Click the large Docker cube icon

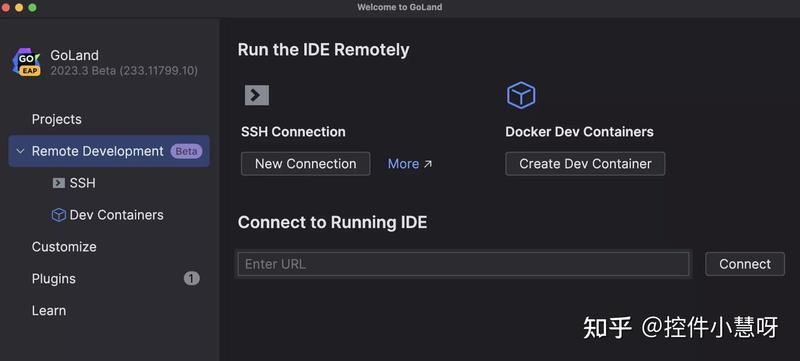521,95
